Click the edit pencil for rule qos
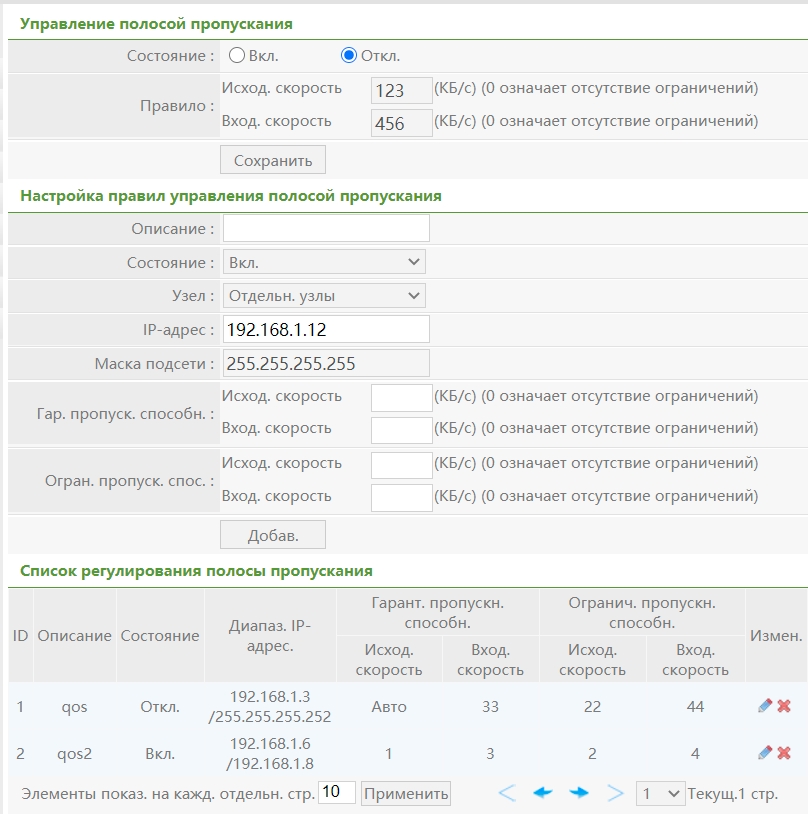 point(765,706)
